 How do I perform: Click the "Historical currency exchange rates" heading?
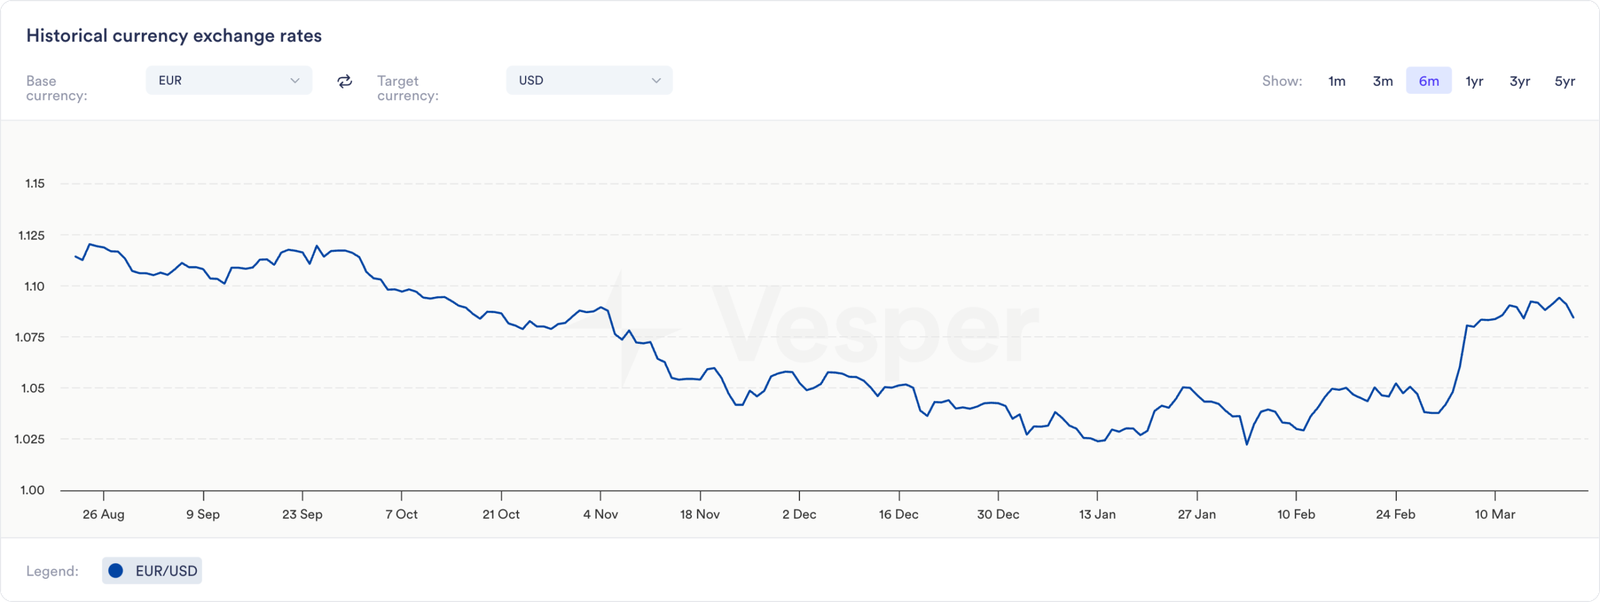pos(174,36)
